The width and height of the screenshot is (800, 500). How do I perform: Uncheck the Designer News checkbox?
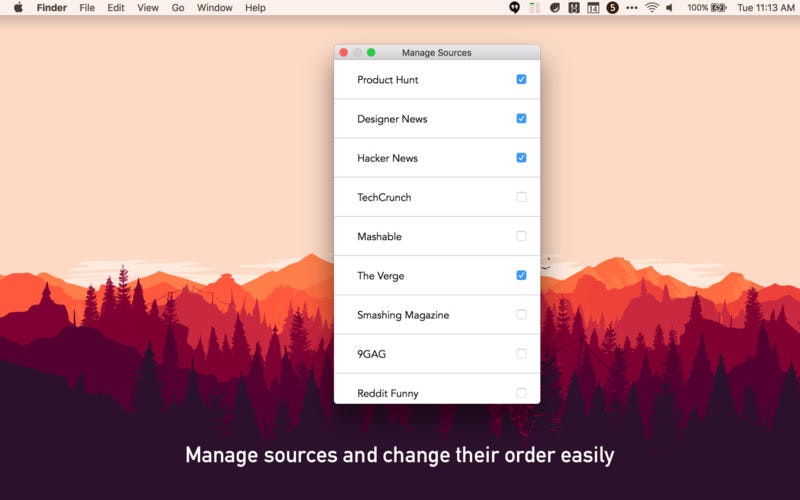pos(521,118)
